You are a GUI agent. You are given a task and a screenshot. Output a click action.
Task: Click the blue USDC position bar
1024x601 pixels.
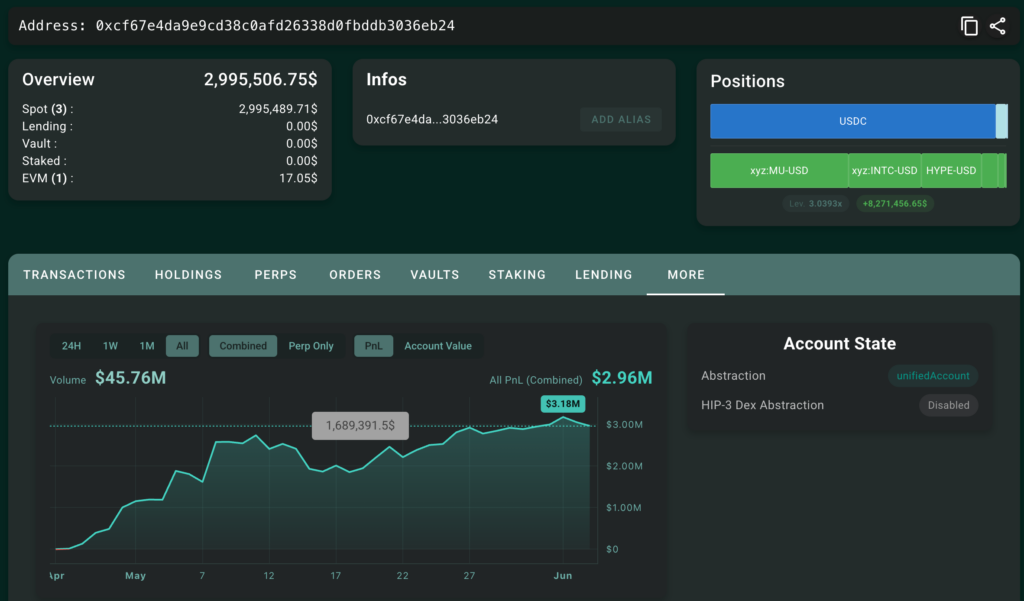click(x=852, y=122)
